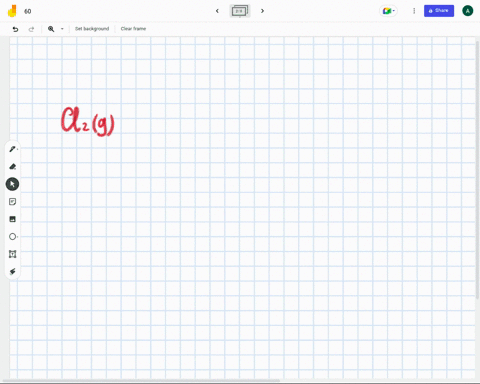This screenshot has height=384, width=480.
Task: Activate the Select arrow tool
Action: click(12, 184)
